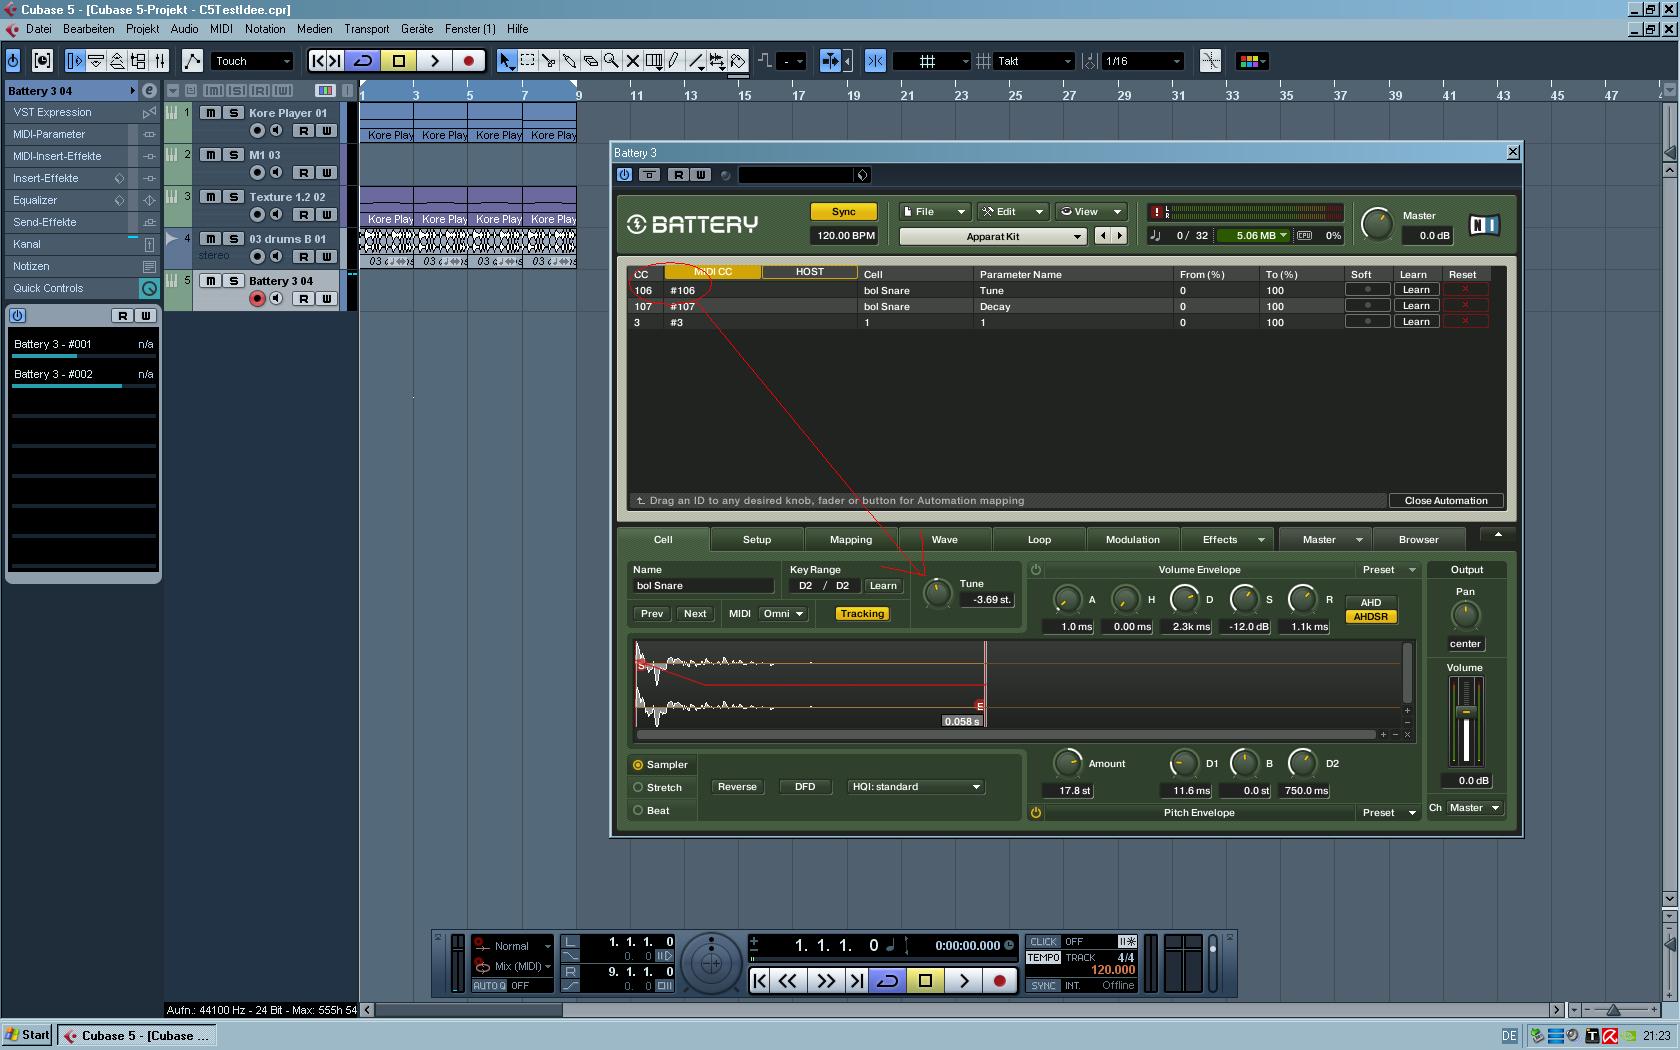Switch to the HOST automation tab
The width and height of the screenshot is (1680, 1050).
coord(809,272)
